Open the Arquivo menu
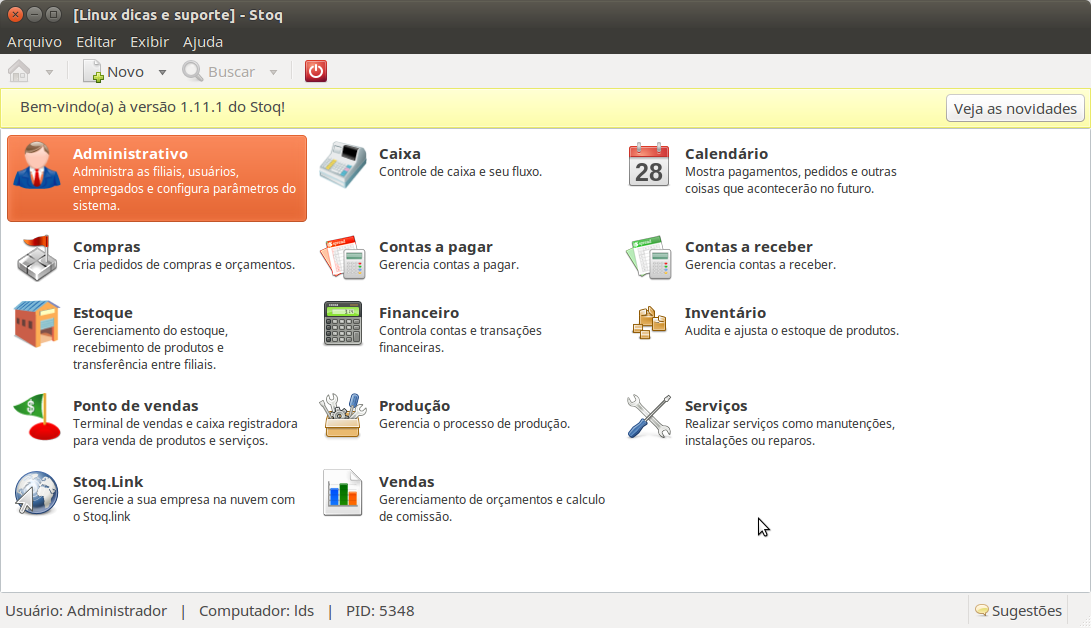 [34, 42]
